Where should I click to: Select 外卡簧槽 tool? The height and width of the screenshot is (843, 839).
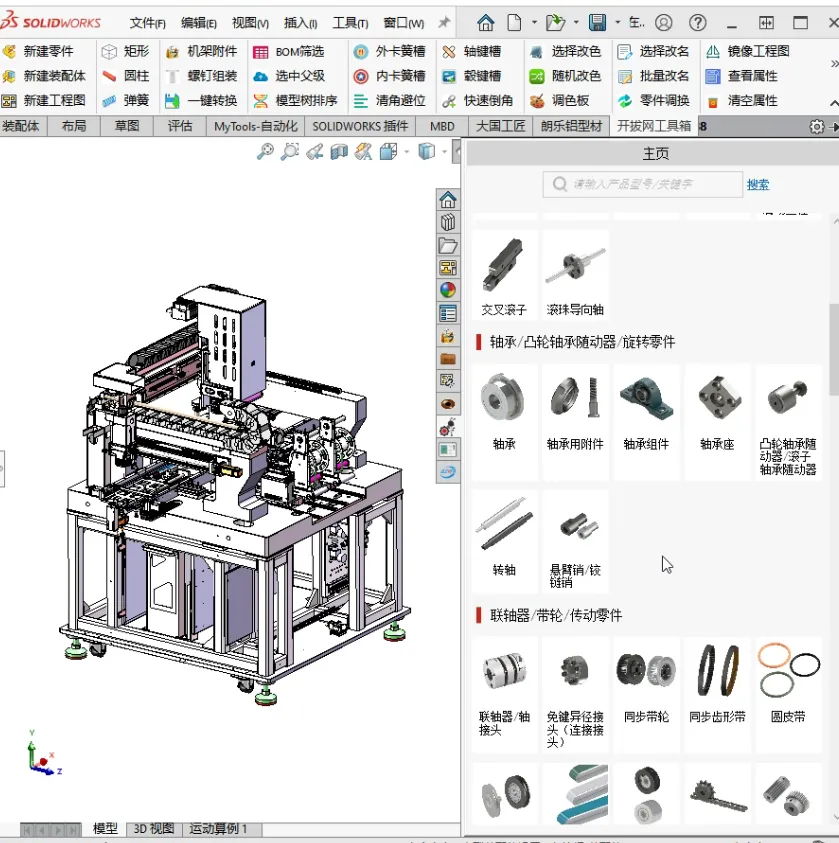[x=390, y=52]
